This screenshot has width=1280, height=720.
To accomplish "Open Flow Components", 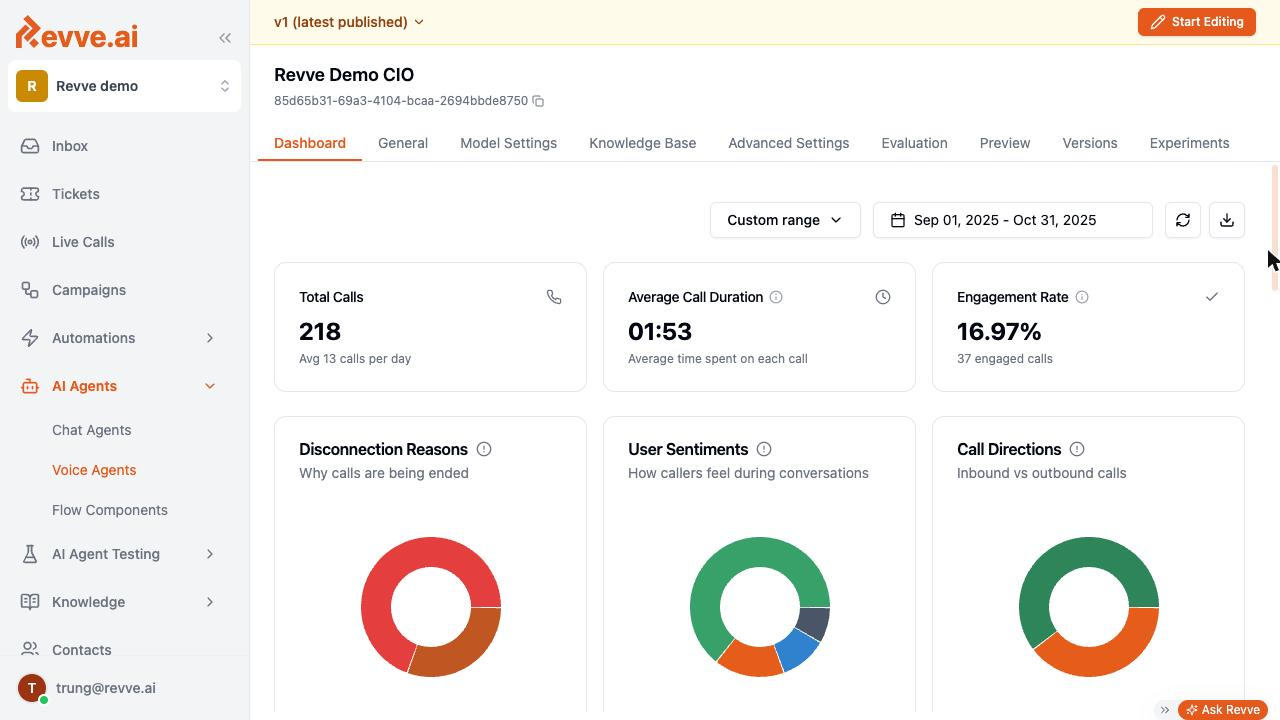I will [x=110, y=510].
